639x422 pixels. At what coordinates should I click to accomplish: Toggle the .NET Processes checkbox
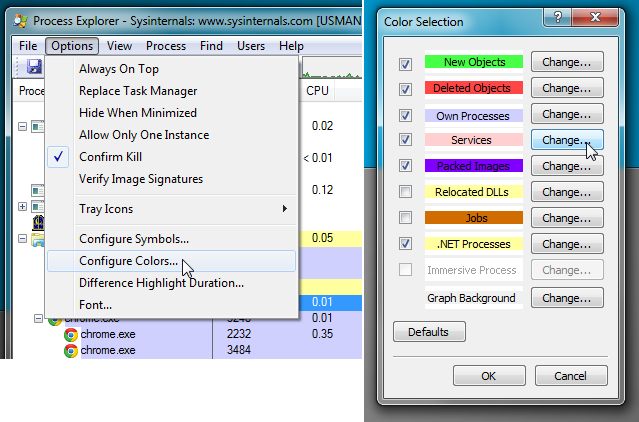click(405, 244)
